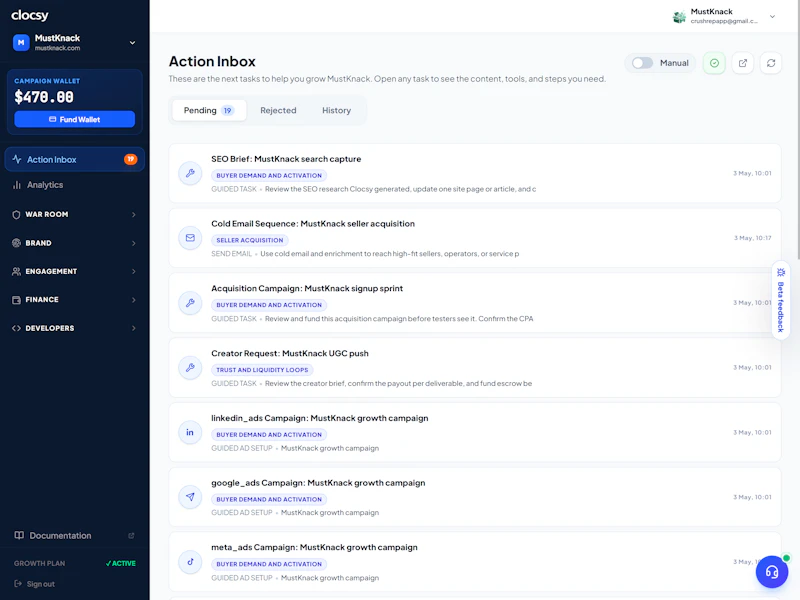Expand the Brand section chevron
The height and width of the screenshot is (600, 800).
[x=134, y=243]
